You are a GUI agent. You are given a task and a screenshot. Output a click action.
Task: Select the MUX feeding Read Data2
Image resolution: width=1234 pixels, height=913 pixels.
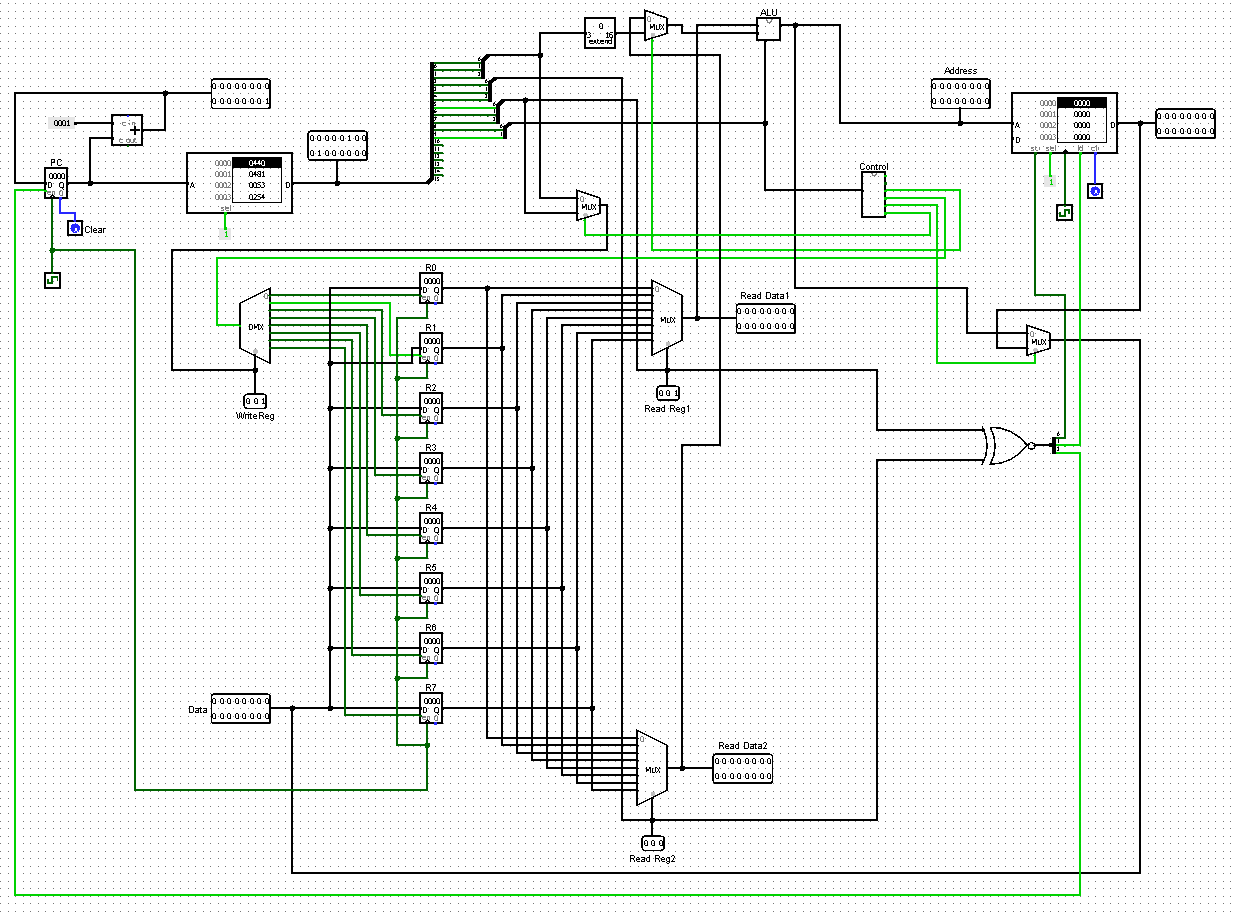click(x=652, y=768)
